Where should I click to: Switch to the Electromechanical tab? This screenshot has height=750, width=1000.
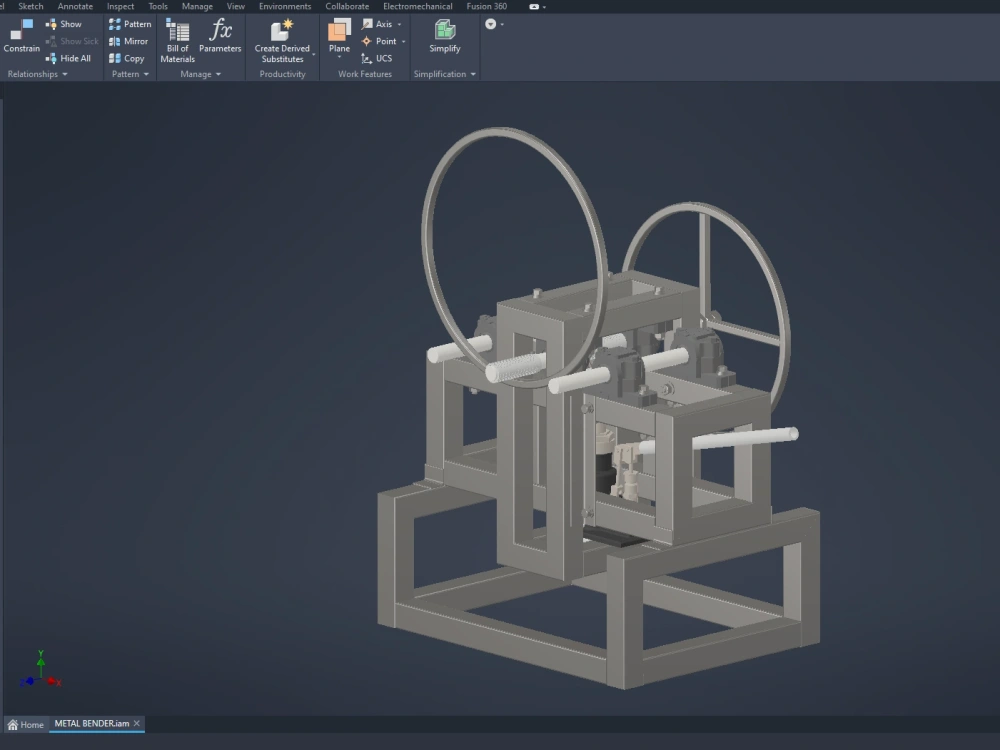point(418,6)
